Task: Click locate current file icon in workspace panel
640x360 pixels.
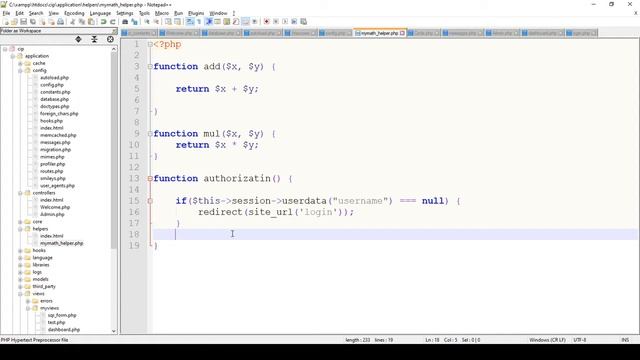Action: (x=110, y=39)
